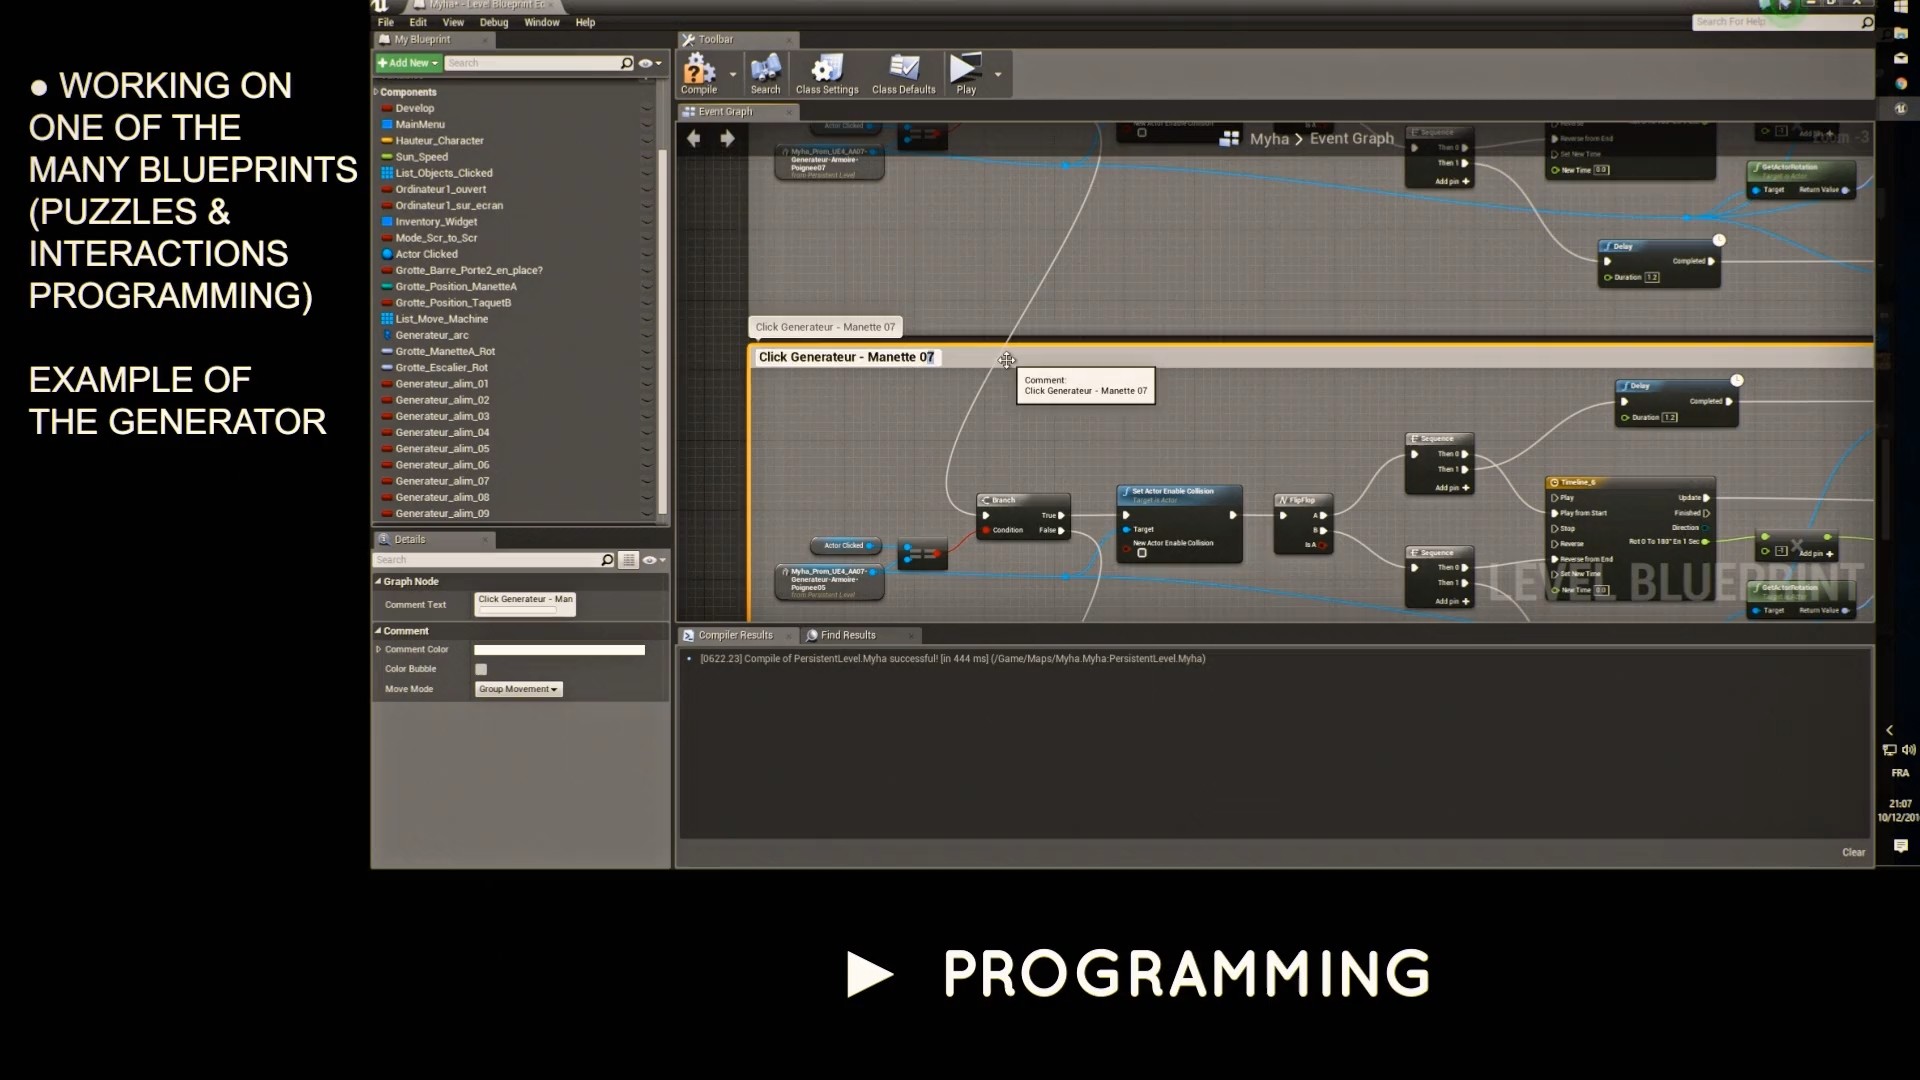Screen dimensions: 1920x1080
Task: Toggle visibility options in My Blueprint panel eye icon
Action: tap(645, 62)
